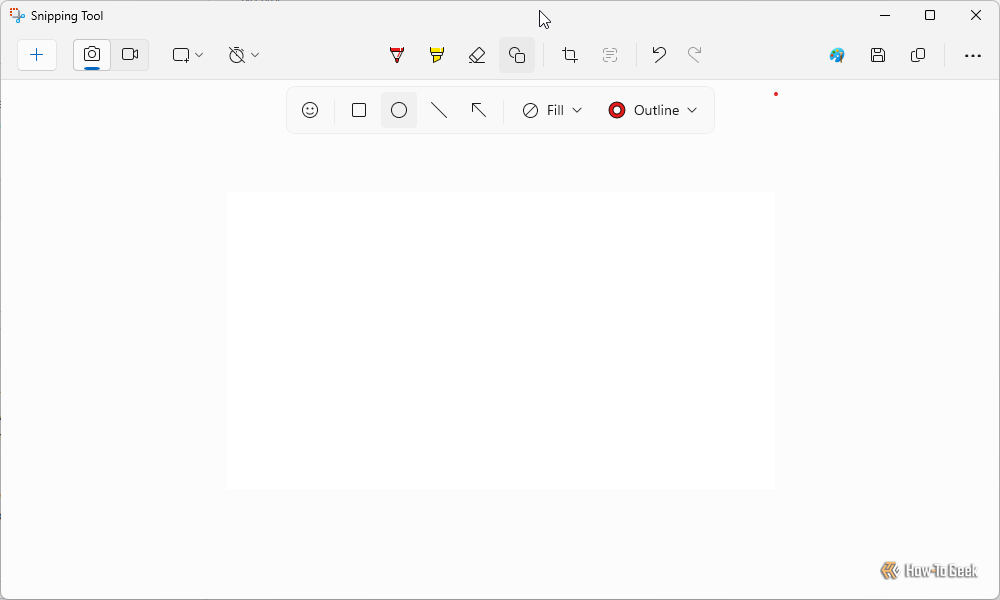Choose the arrow shape
Viewport: 1000px width, 600px height.
478,110
